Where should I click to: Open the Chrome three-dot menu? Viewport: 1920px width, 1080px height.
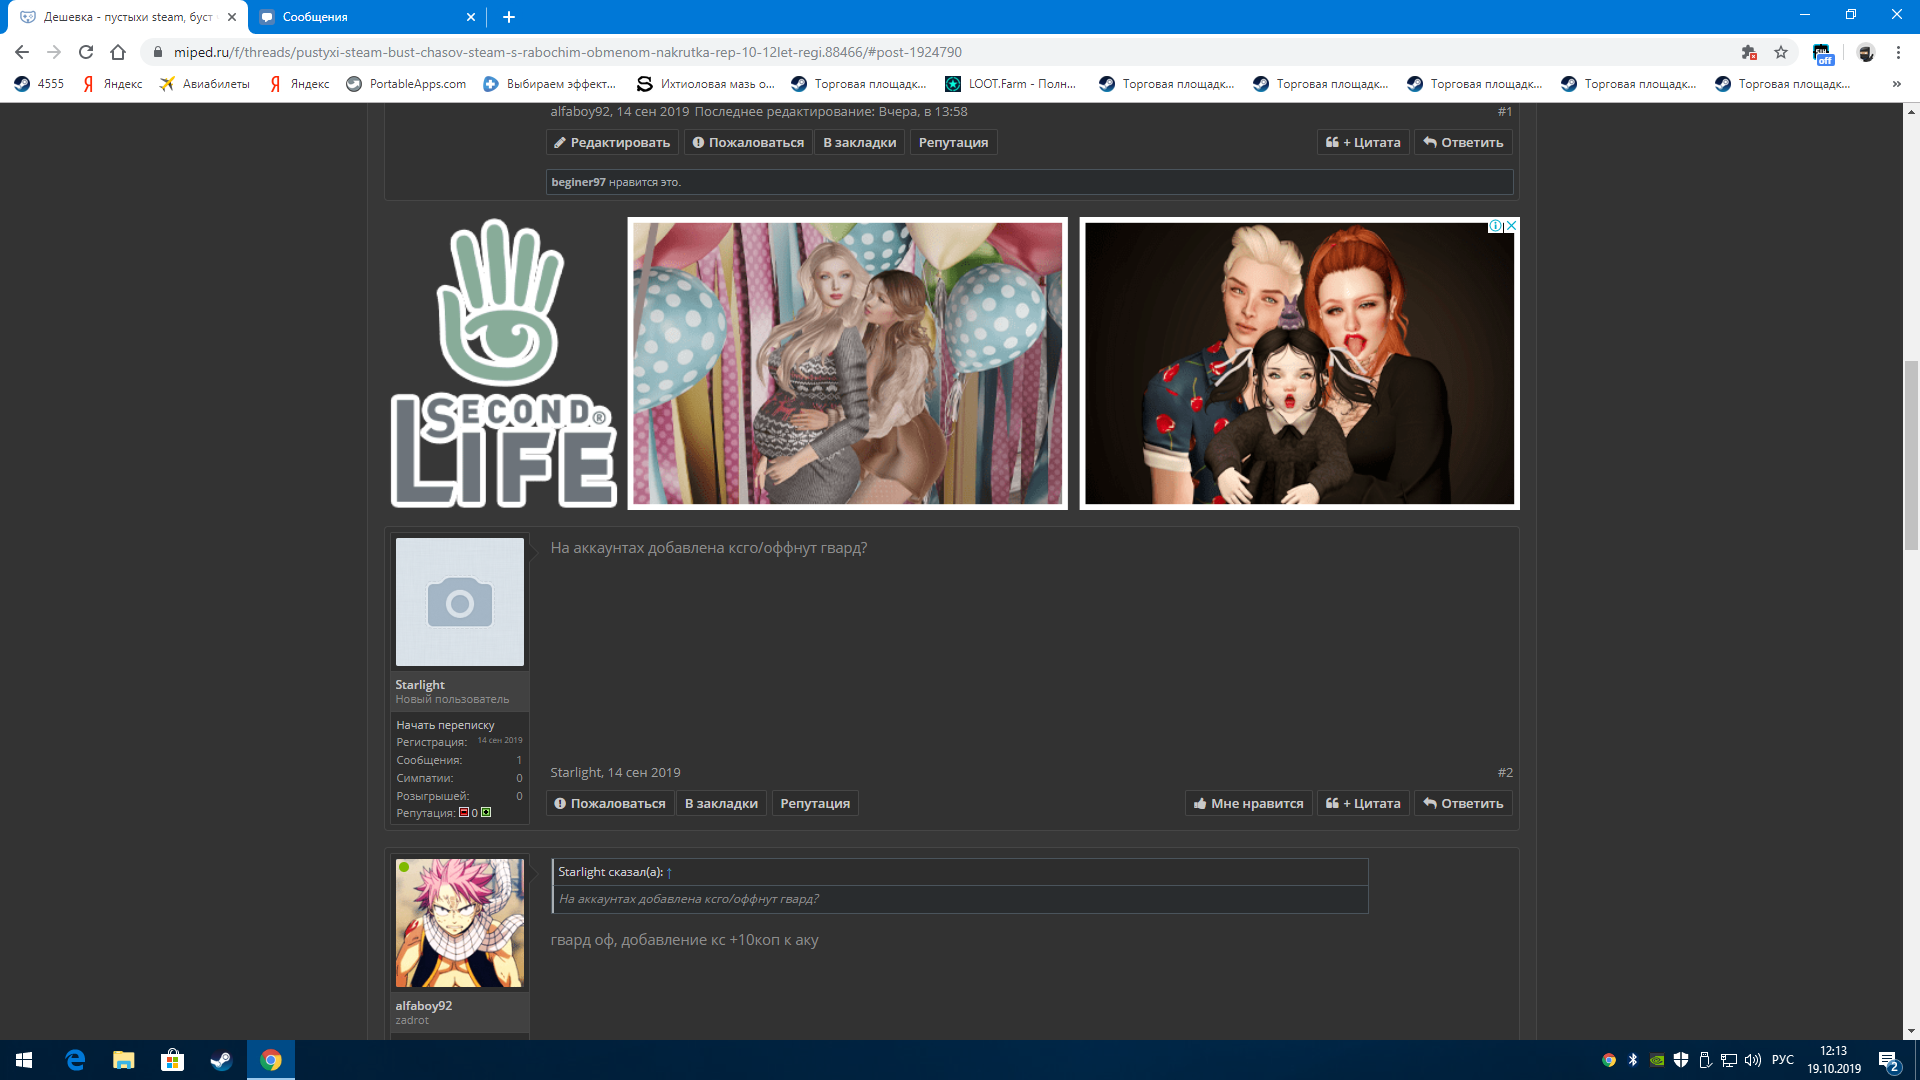[1898, 52]
